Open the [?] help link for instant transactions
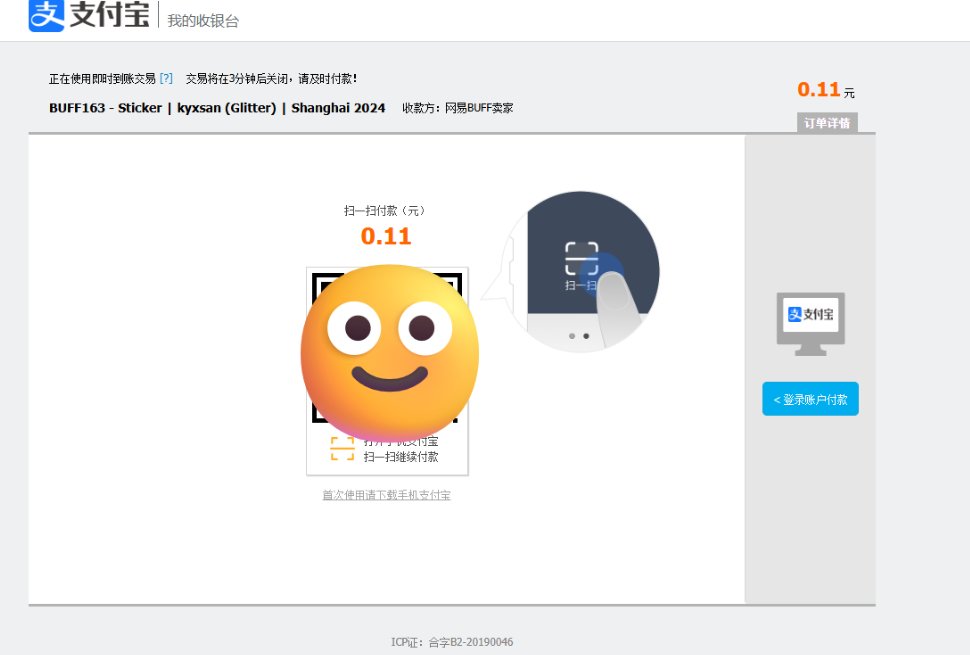 (166, 79)
